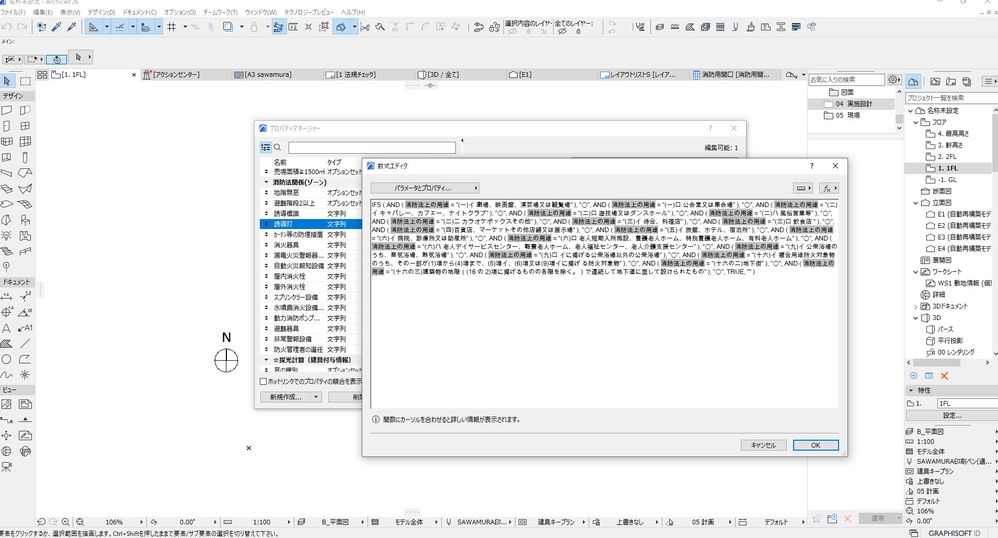Open the arrow dropdown beside 新規作成
998x538 pixels.
tap(316, 397)
